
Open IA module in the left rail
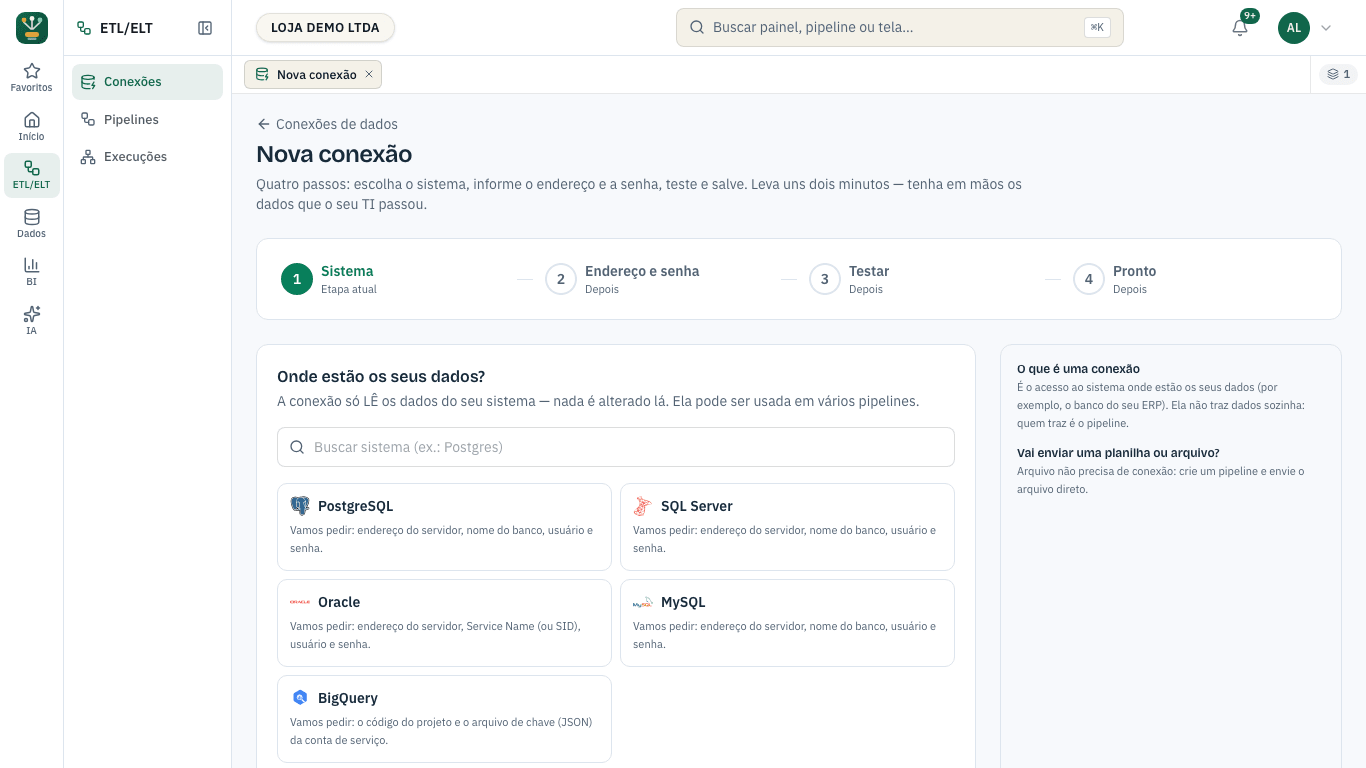point(32,320)
